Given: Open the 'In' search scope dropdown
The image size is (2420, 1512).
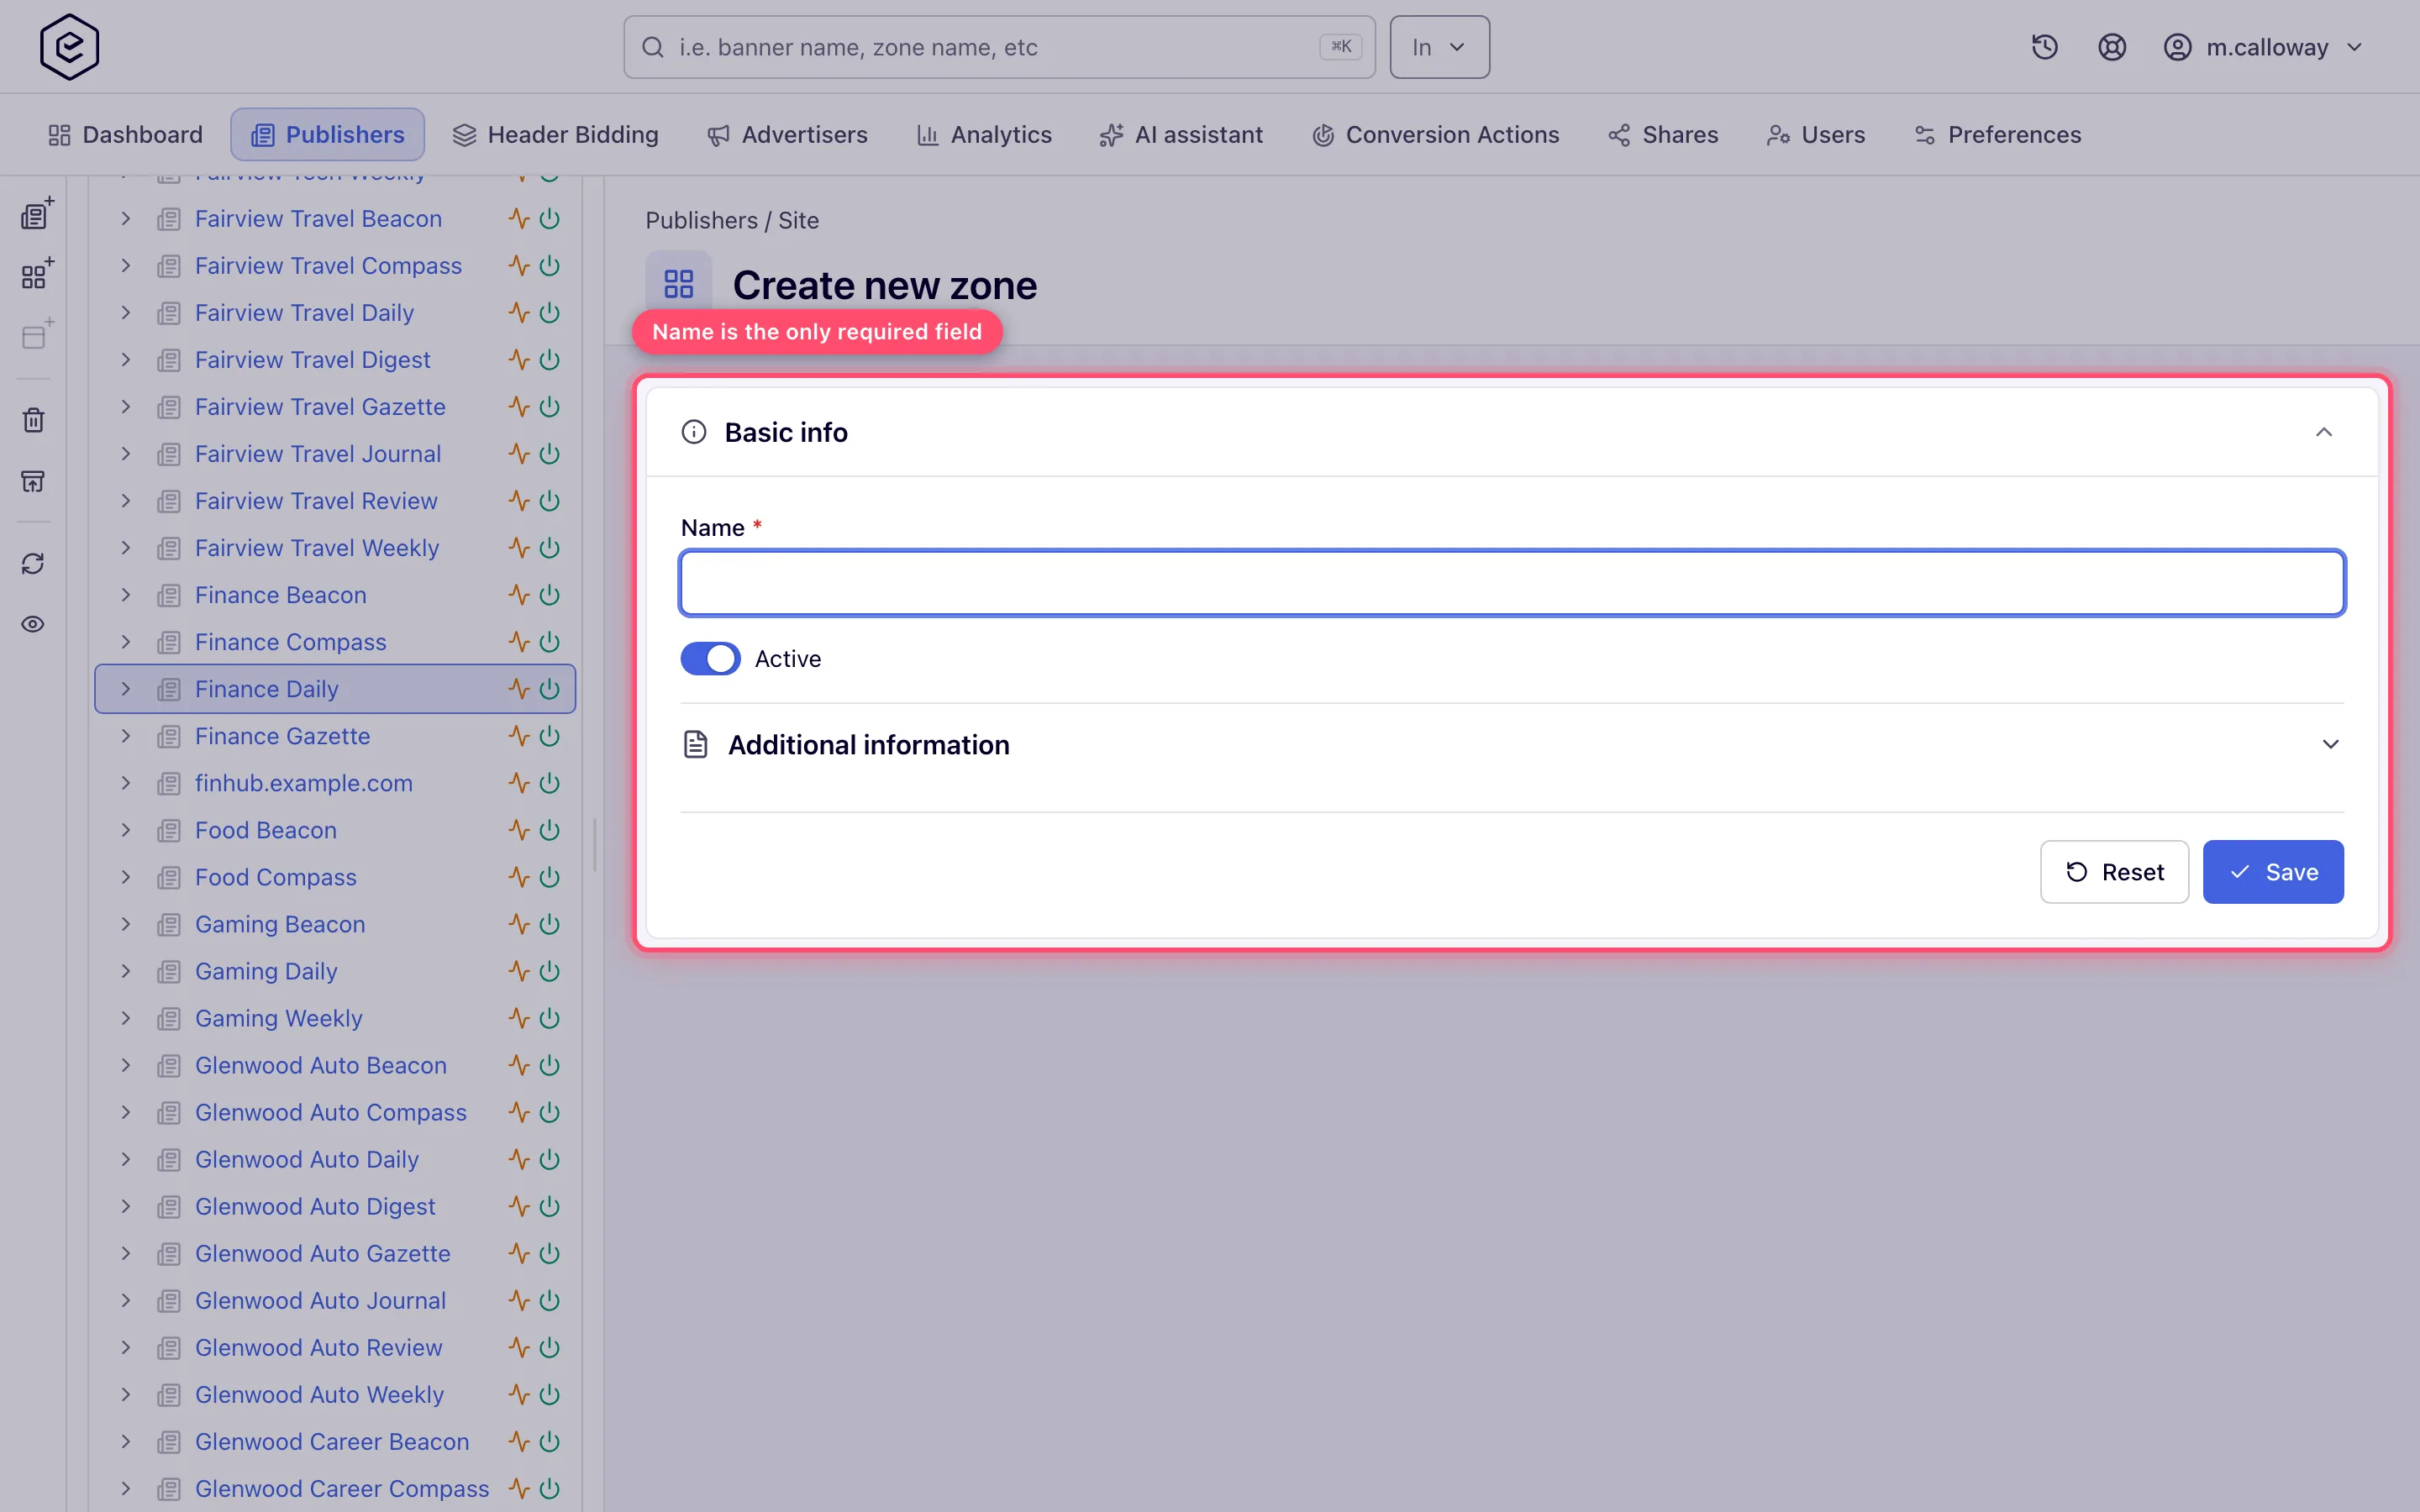Looking at the screenshot, I should click(x=1439, y=47).
